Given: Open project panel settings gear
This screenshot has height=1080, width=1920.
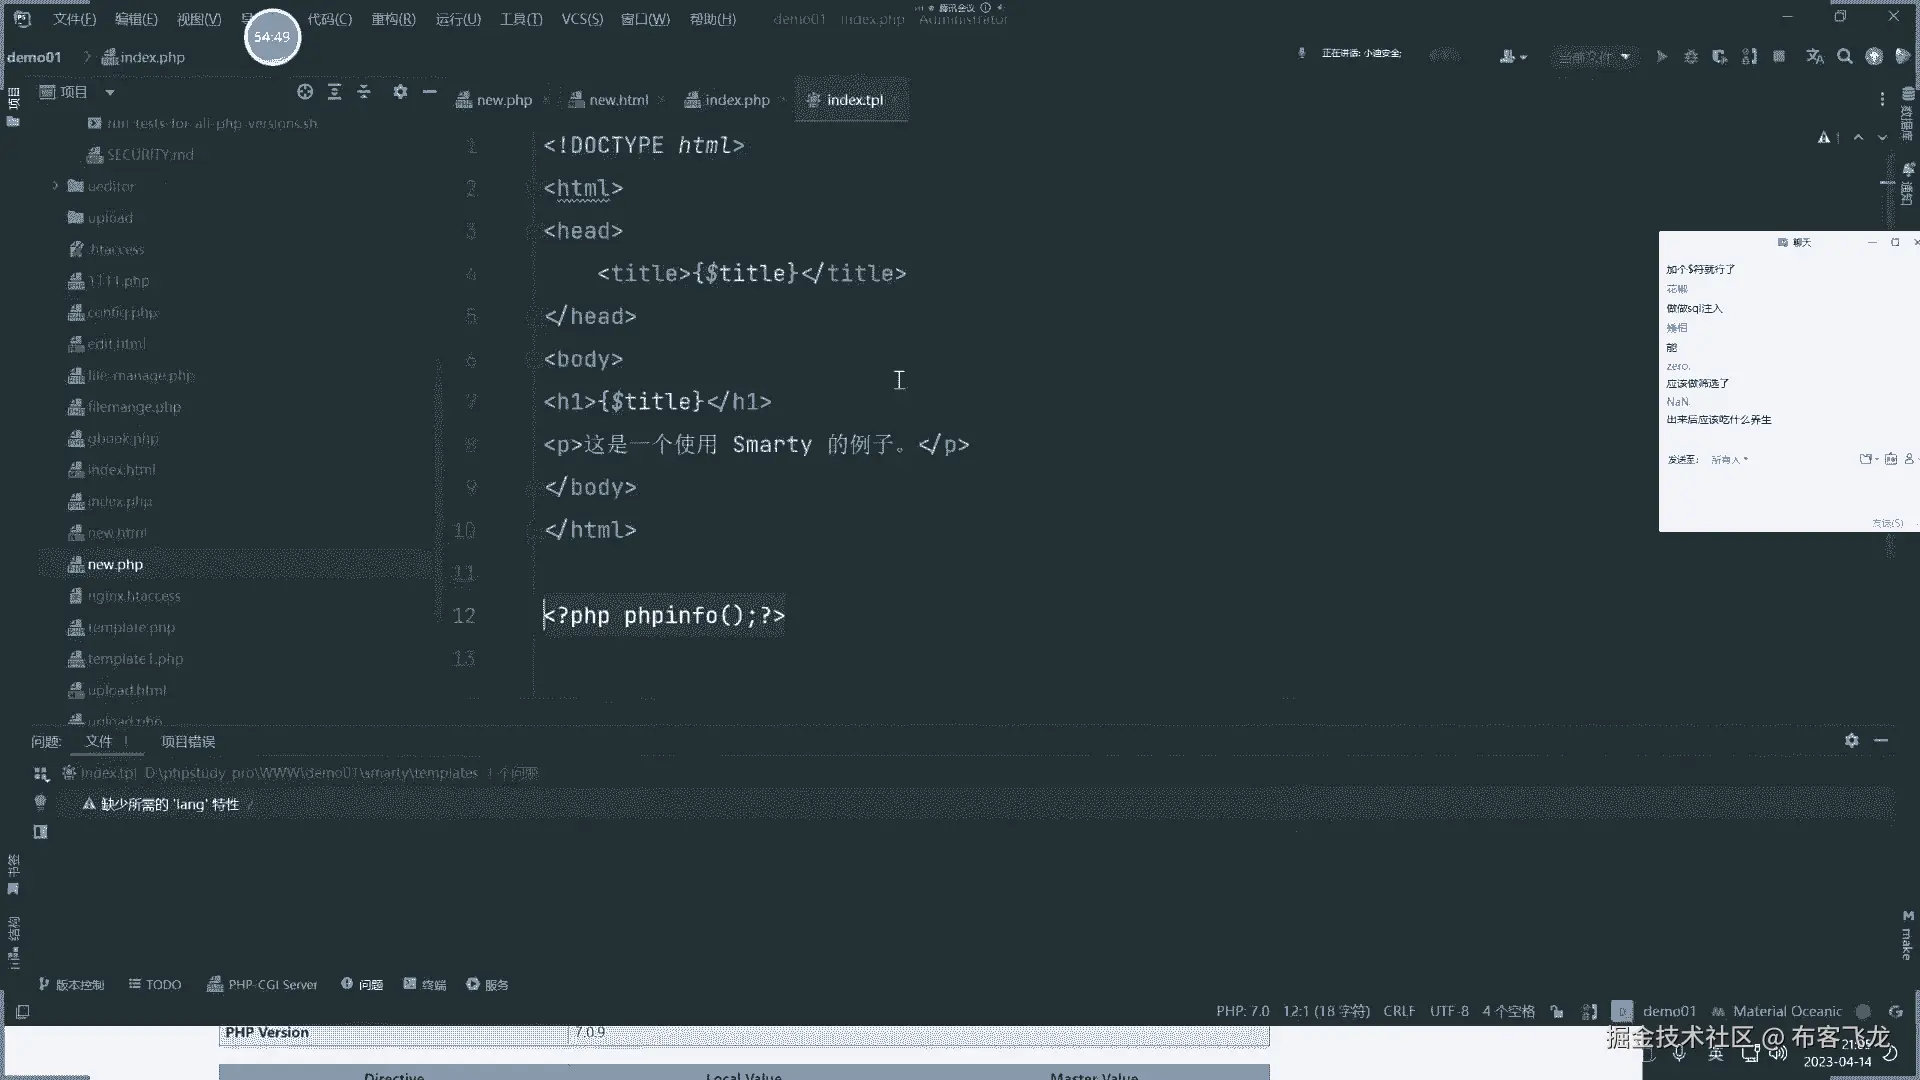Looking at the screenshot, I should click(400, 92).
